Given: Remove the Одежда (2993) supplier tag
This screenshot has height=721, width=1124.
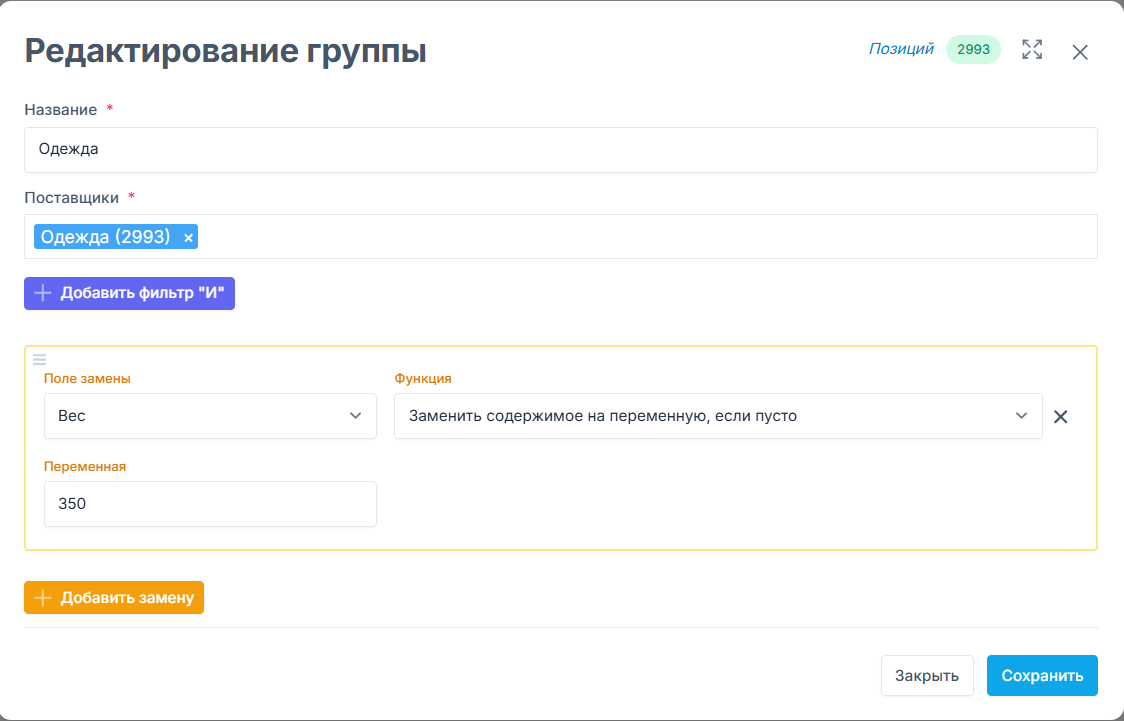Looking at the screenshot, I should point(188,237).
